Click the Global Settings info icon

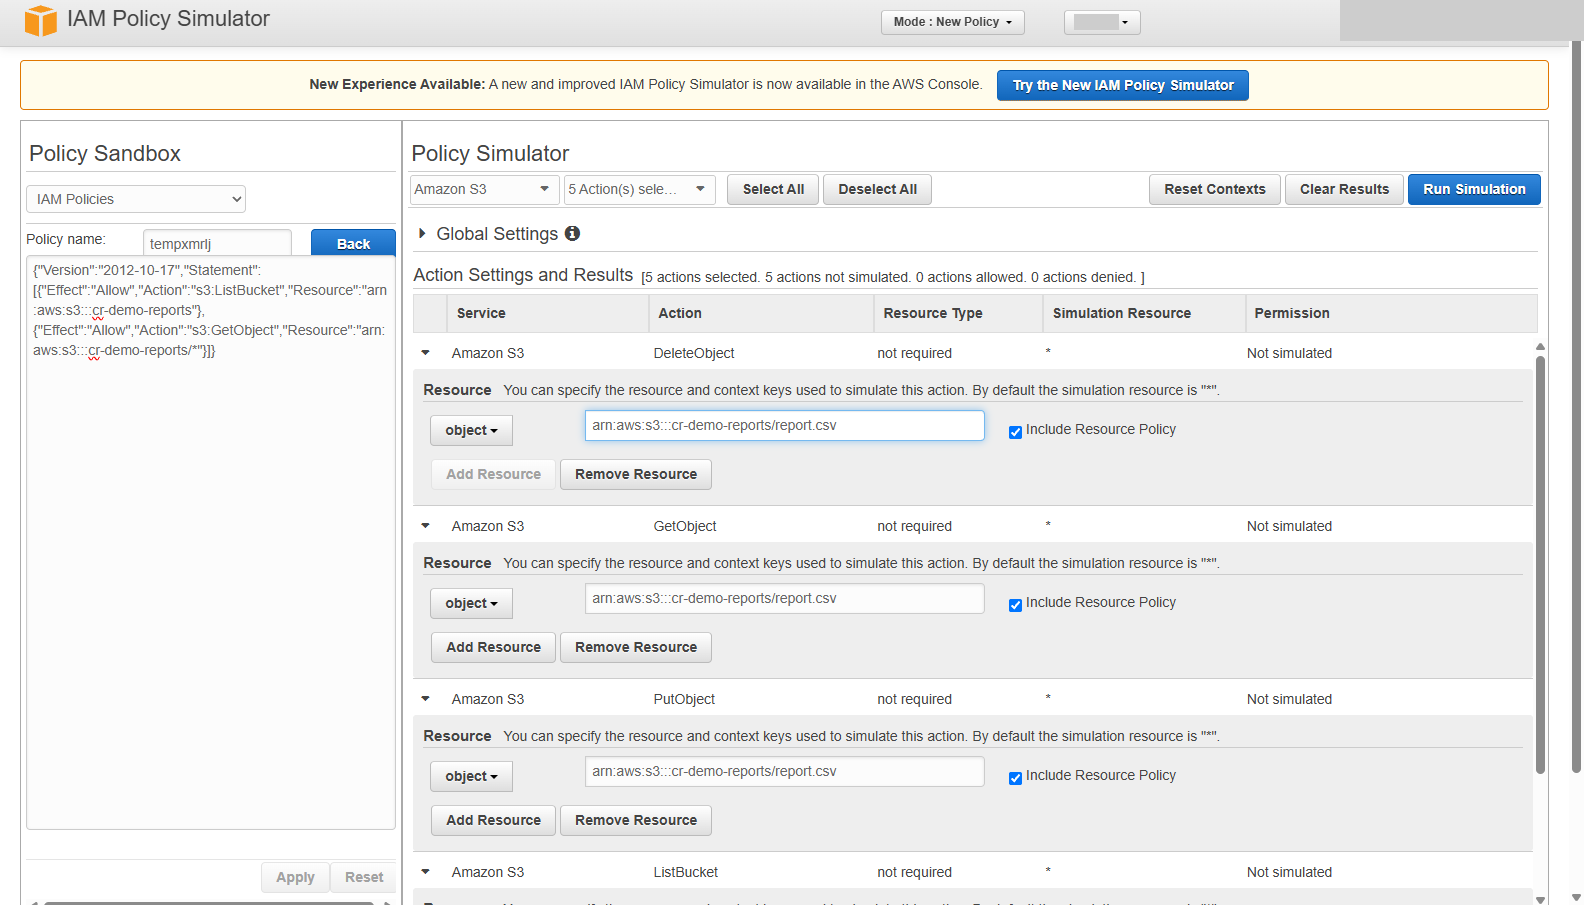pos(572,233)
